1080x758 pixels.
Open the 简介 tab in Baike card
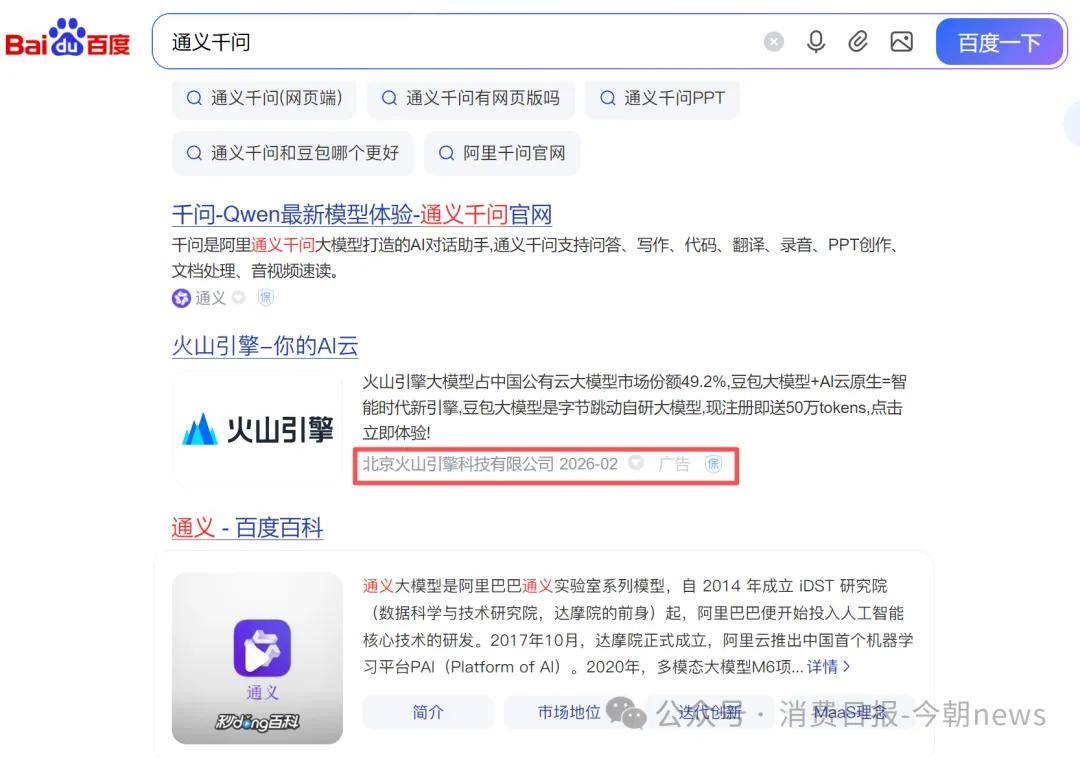click(x=428, y=712)
